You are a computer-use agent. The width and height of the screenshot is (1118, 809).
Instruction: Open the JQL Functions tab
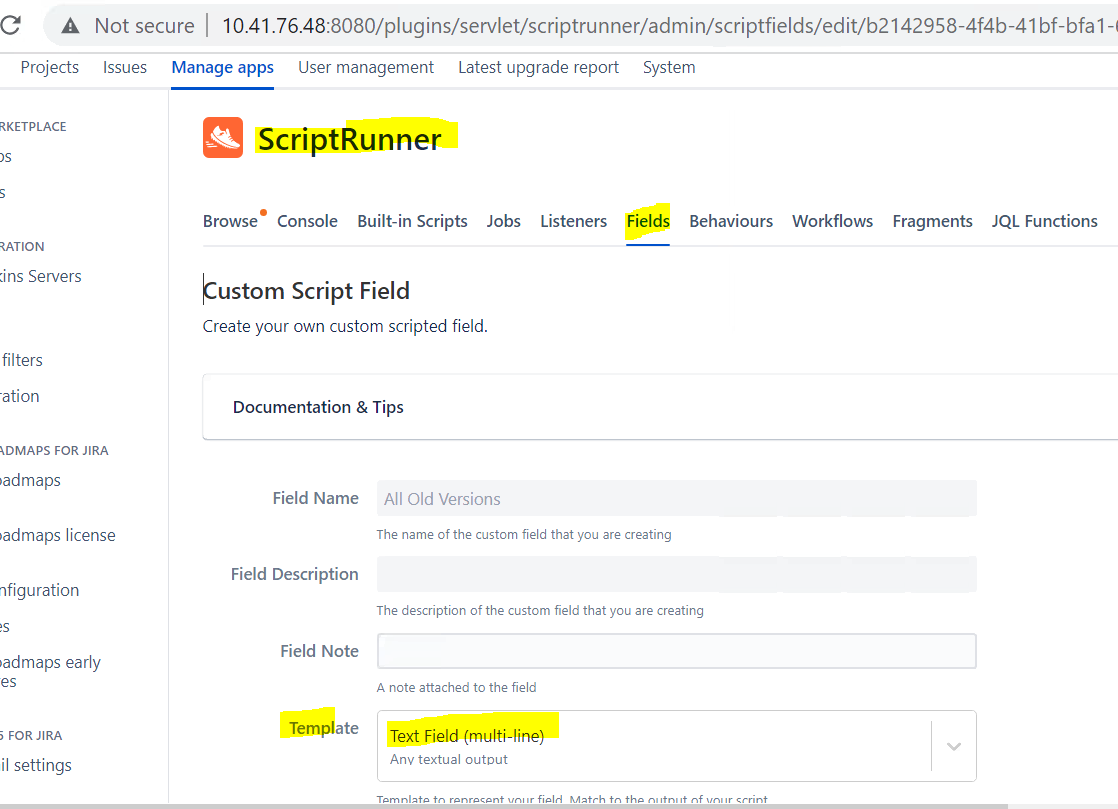point(1044,221)
